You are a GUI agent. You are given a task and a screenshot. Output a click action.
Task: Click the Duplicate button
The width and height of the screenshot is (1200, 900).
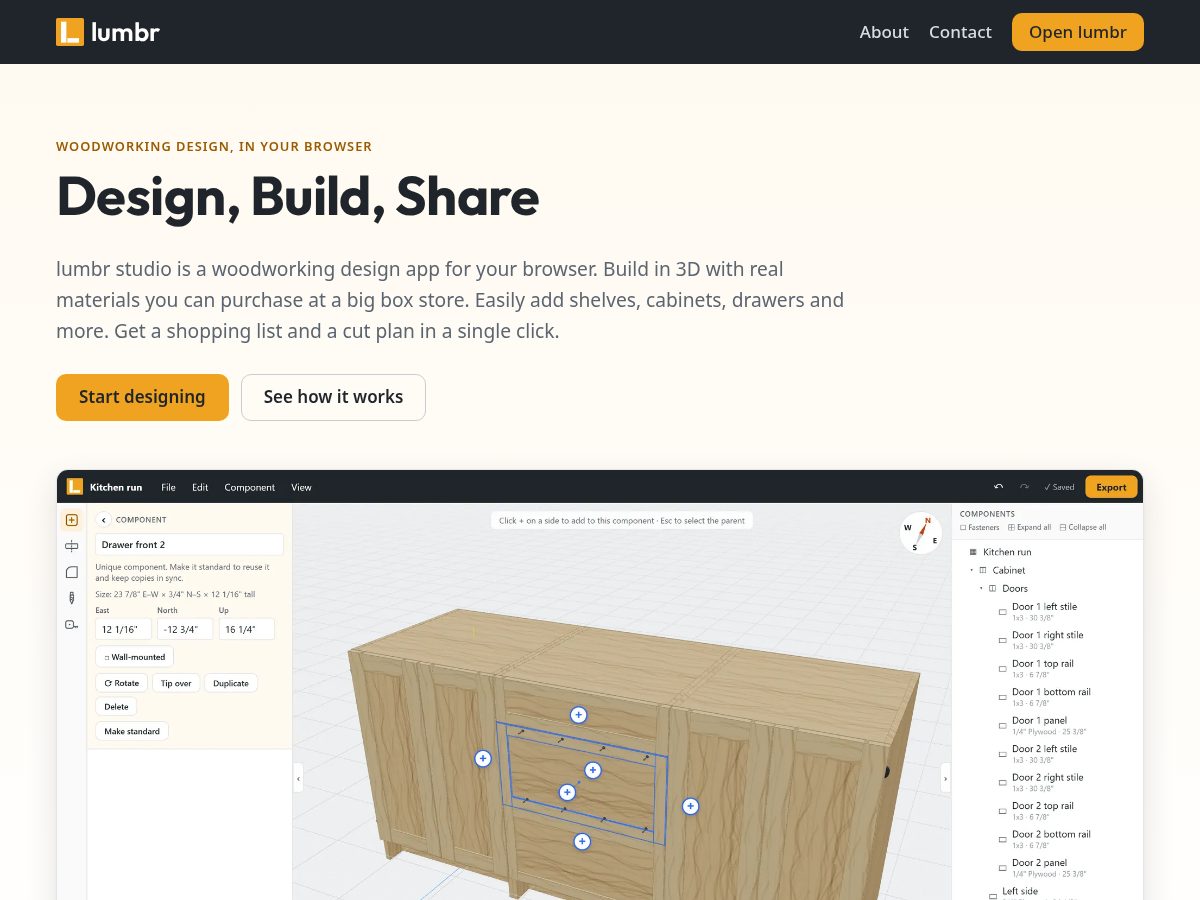click(231, 683)
